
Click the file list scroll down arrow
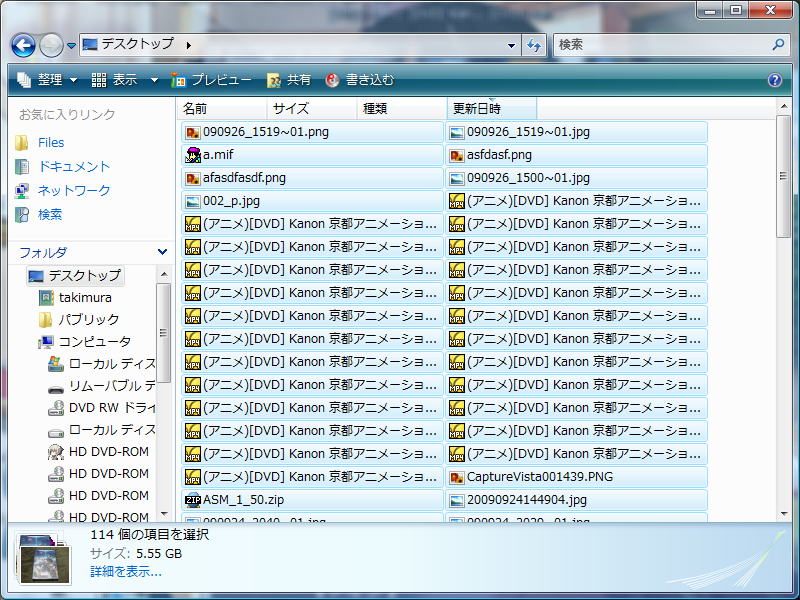[x=783, y=514]
